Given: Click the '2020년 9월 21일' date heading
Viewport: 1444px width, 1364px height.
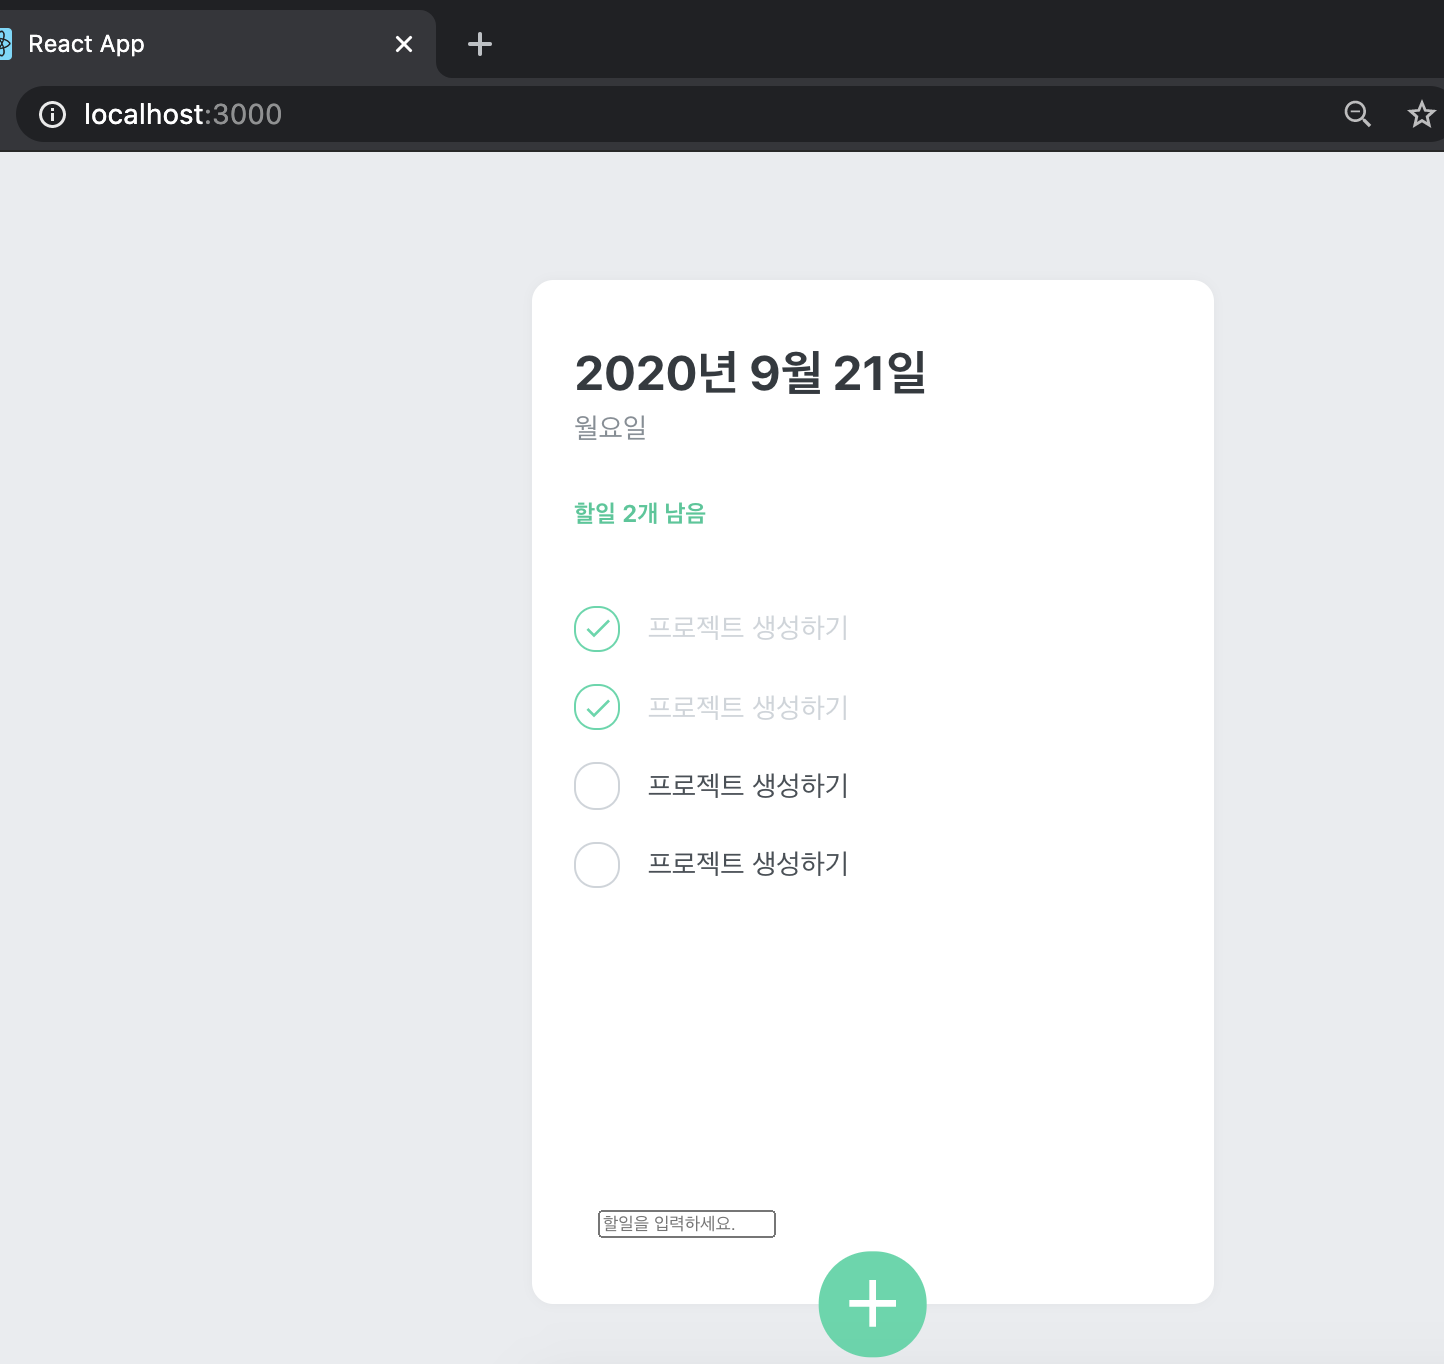Looking at the screenshot, I should click(x=750, y=373).
